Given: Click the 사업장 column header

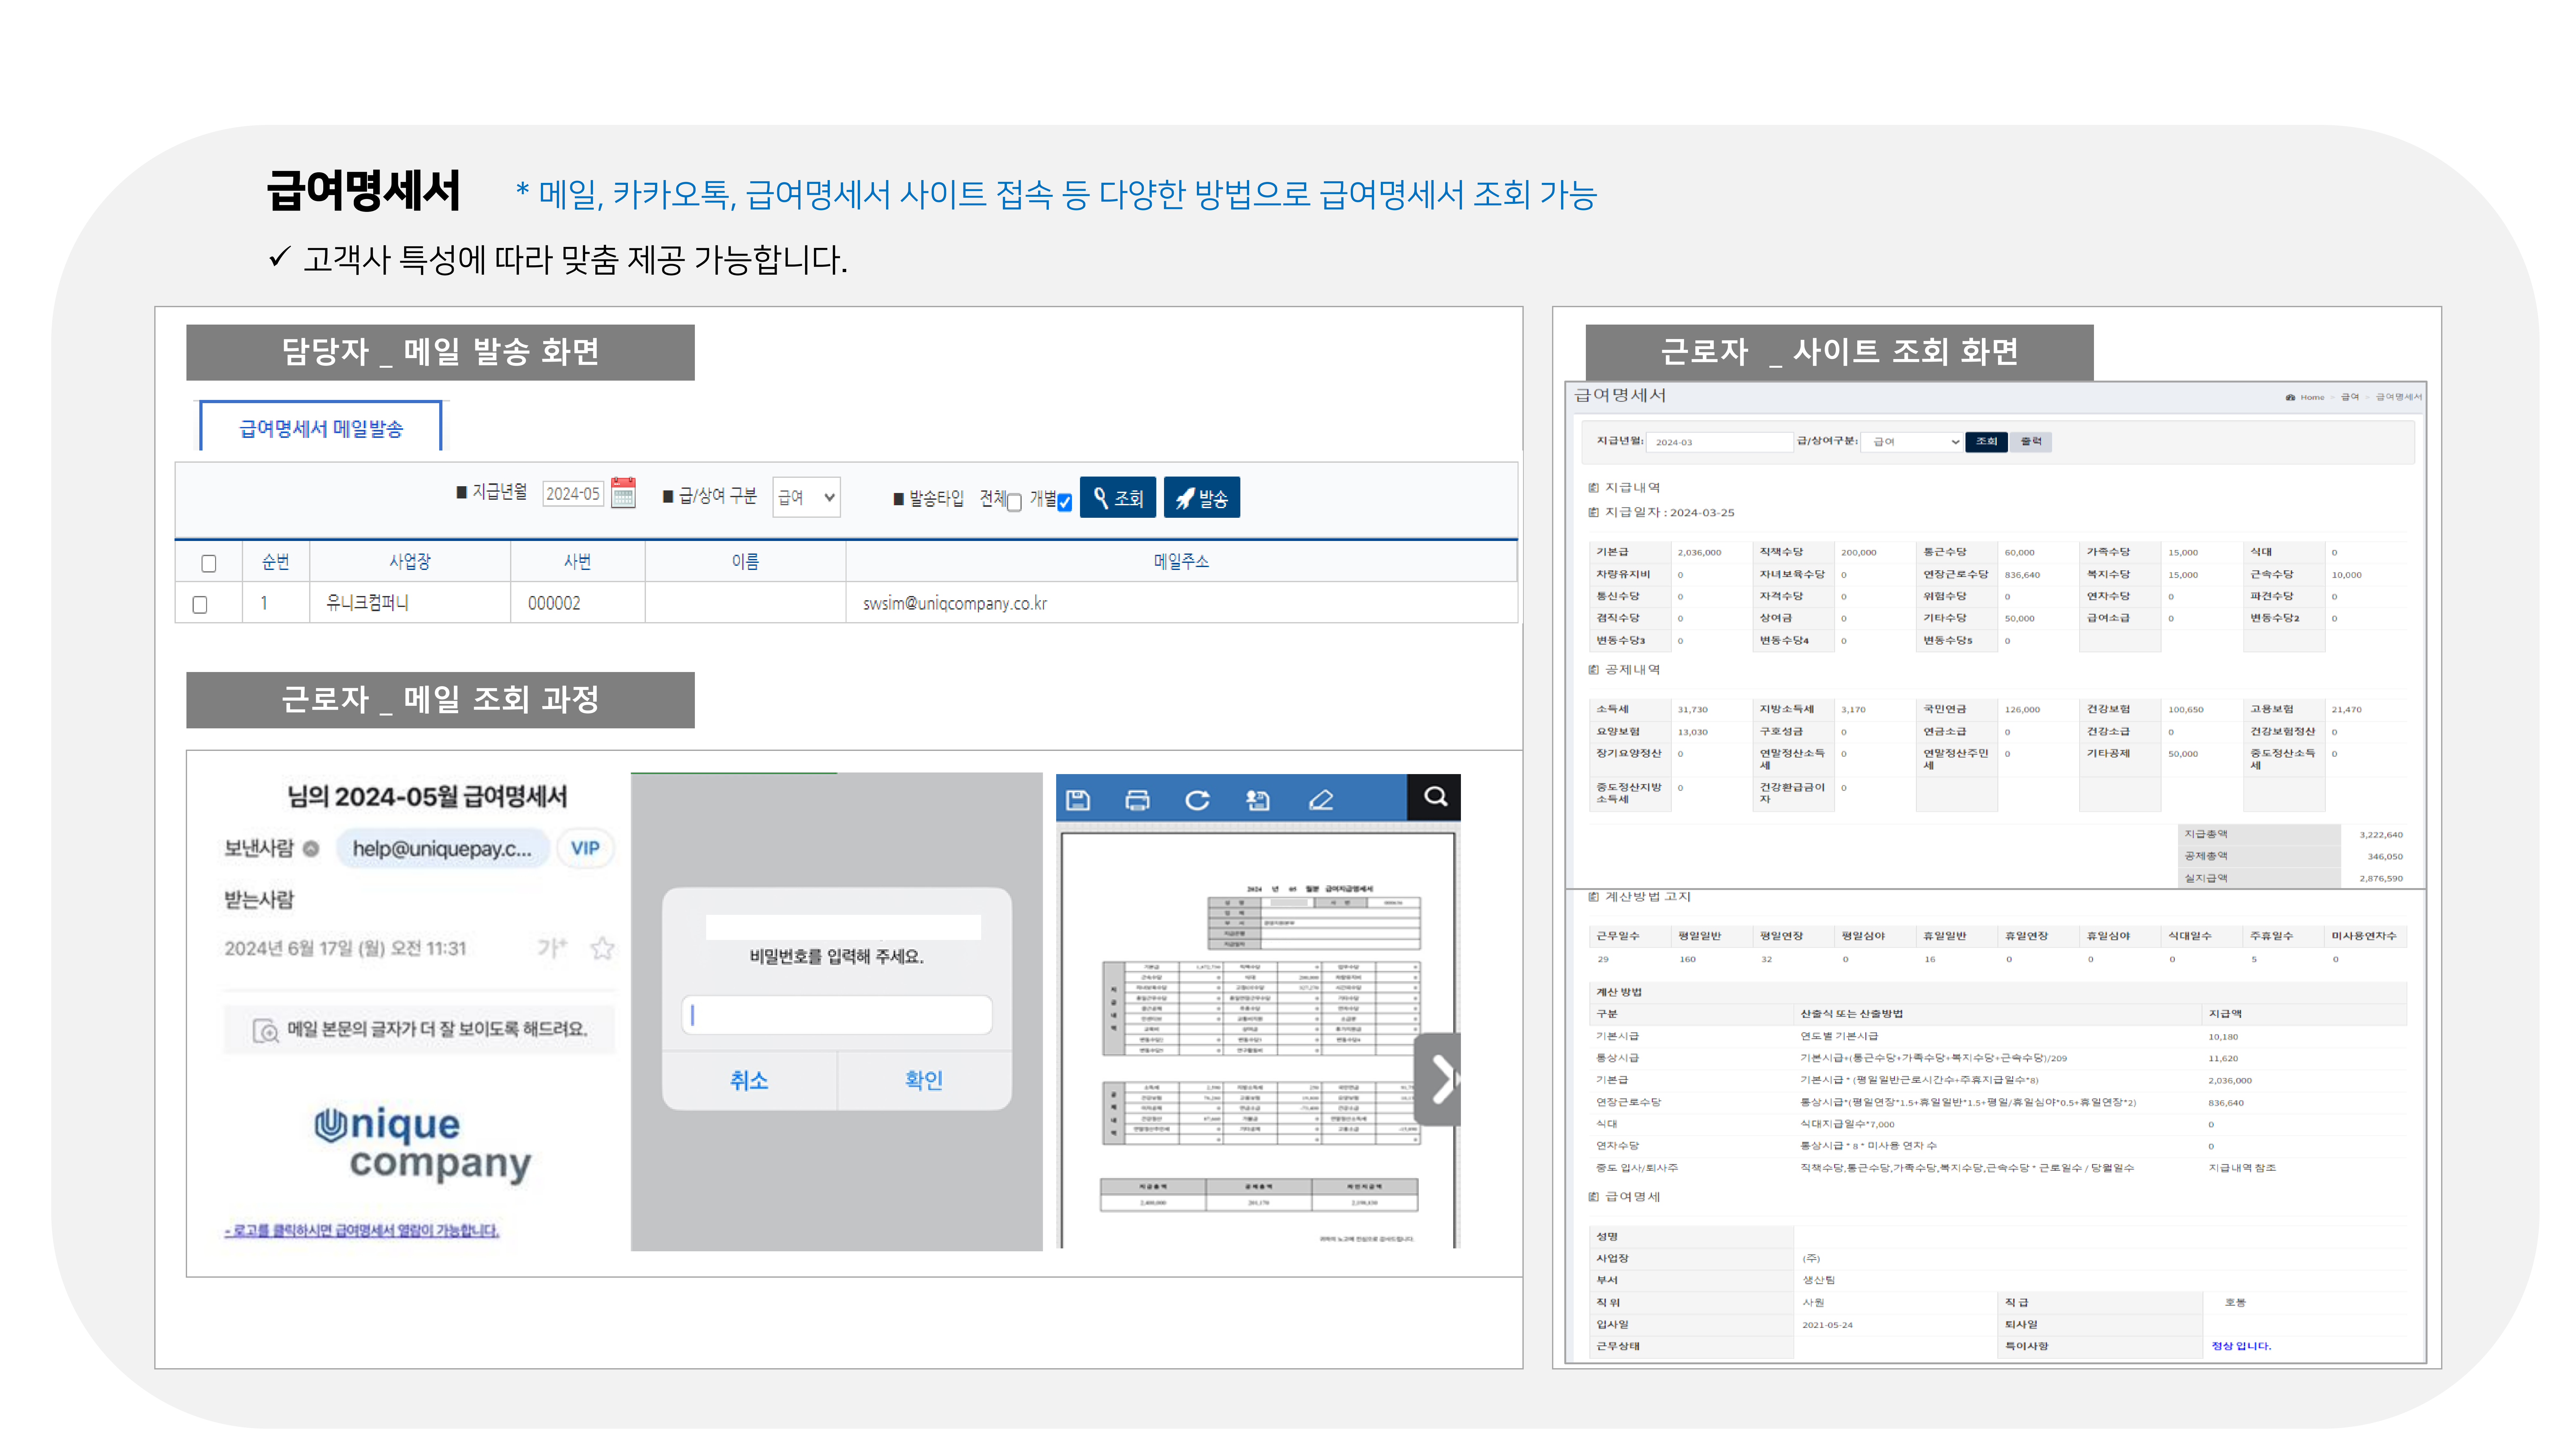Looking at the screenshot, I should (x=410, y=562).
